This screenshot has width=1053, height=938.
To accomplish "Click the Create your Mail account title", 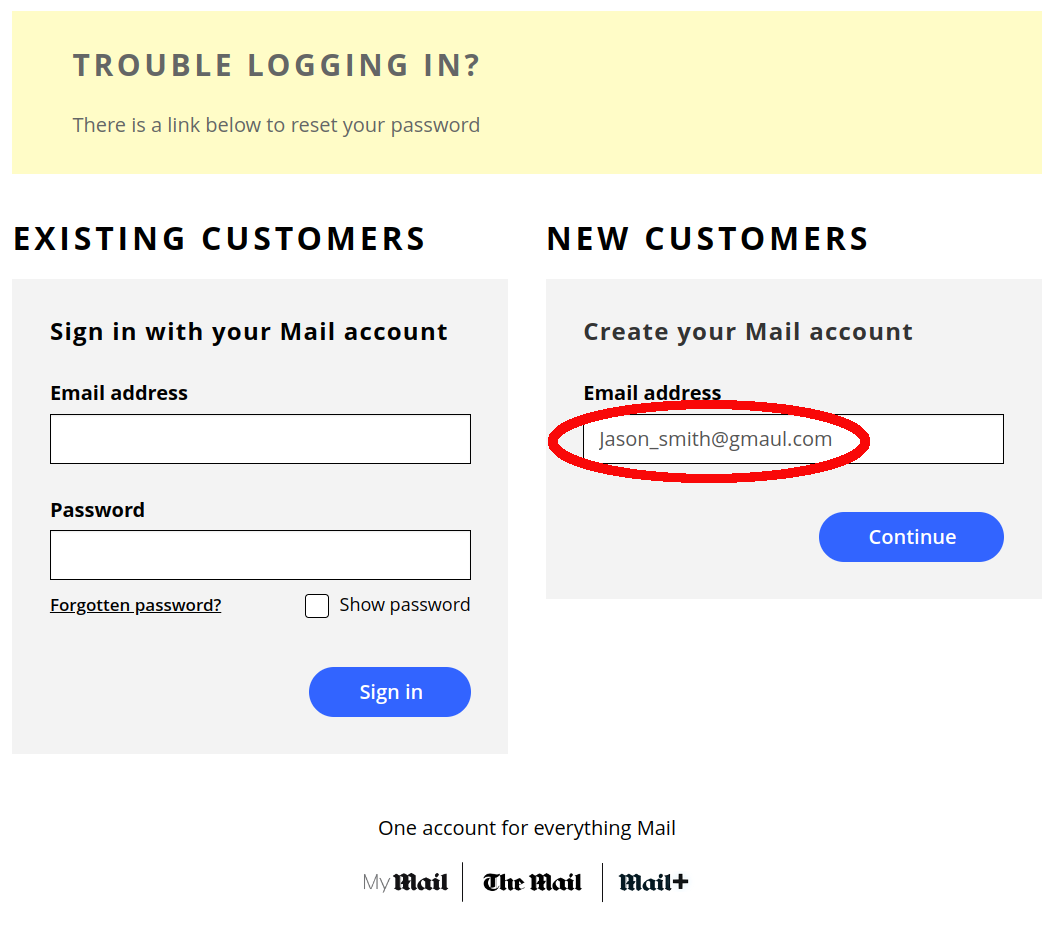I will tap(747, 331).
